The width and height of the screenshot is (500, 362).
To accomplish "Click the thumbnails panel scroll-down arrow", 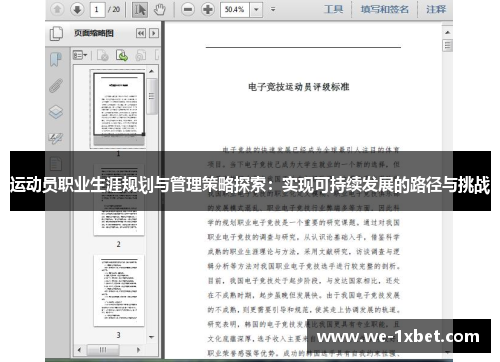I will [151, 337].
